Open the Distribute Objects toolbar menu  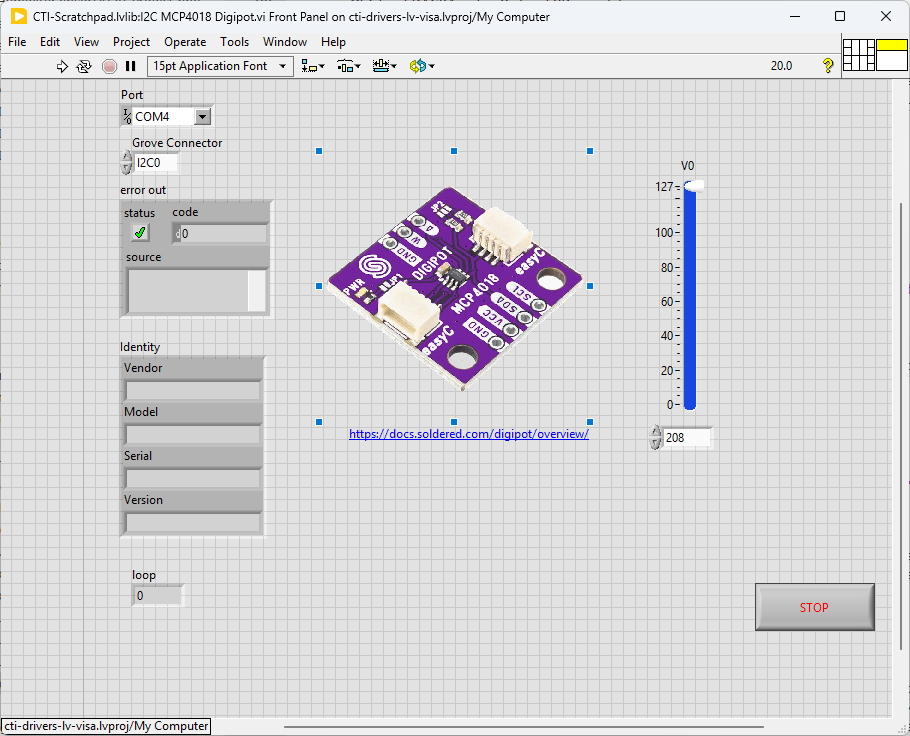[x=349, y=66]
